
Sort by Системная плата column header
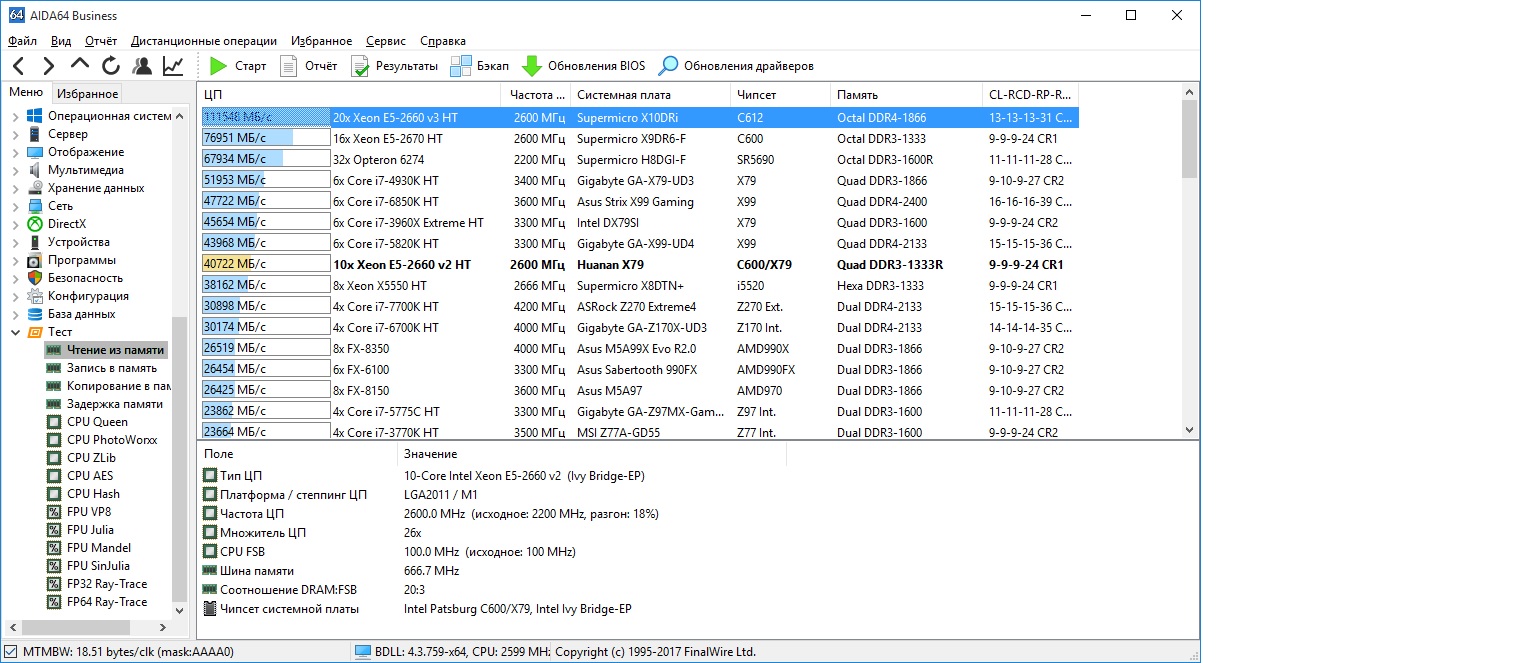(650, 95)
